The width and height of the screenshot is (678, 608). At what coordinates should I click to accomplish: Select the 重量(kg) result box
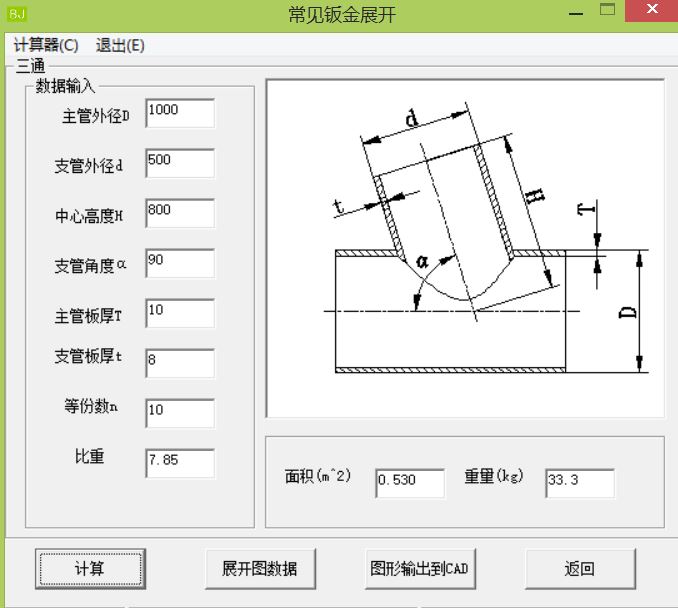tap(580, 483)
